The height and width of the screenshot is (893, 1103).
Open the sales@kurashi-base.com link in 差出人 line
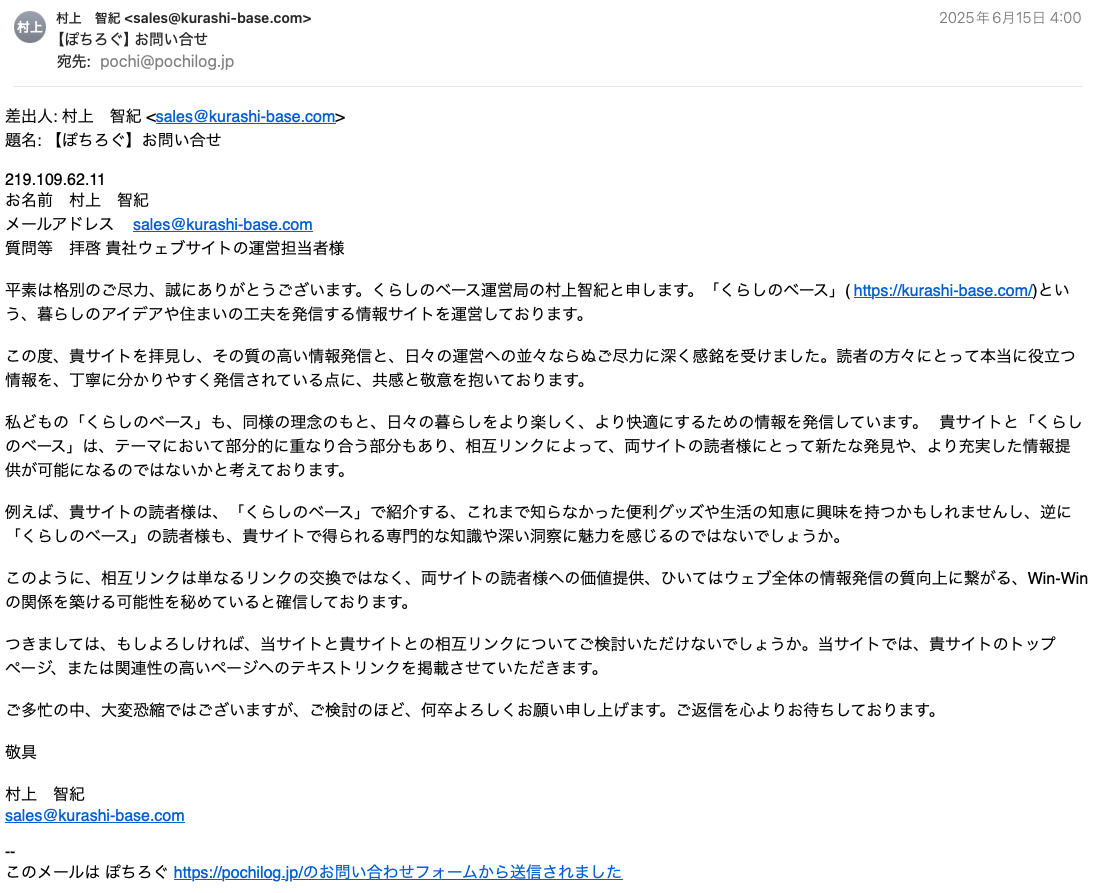pos(246,117)
